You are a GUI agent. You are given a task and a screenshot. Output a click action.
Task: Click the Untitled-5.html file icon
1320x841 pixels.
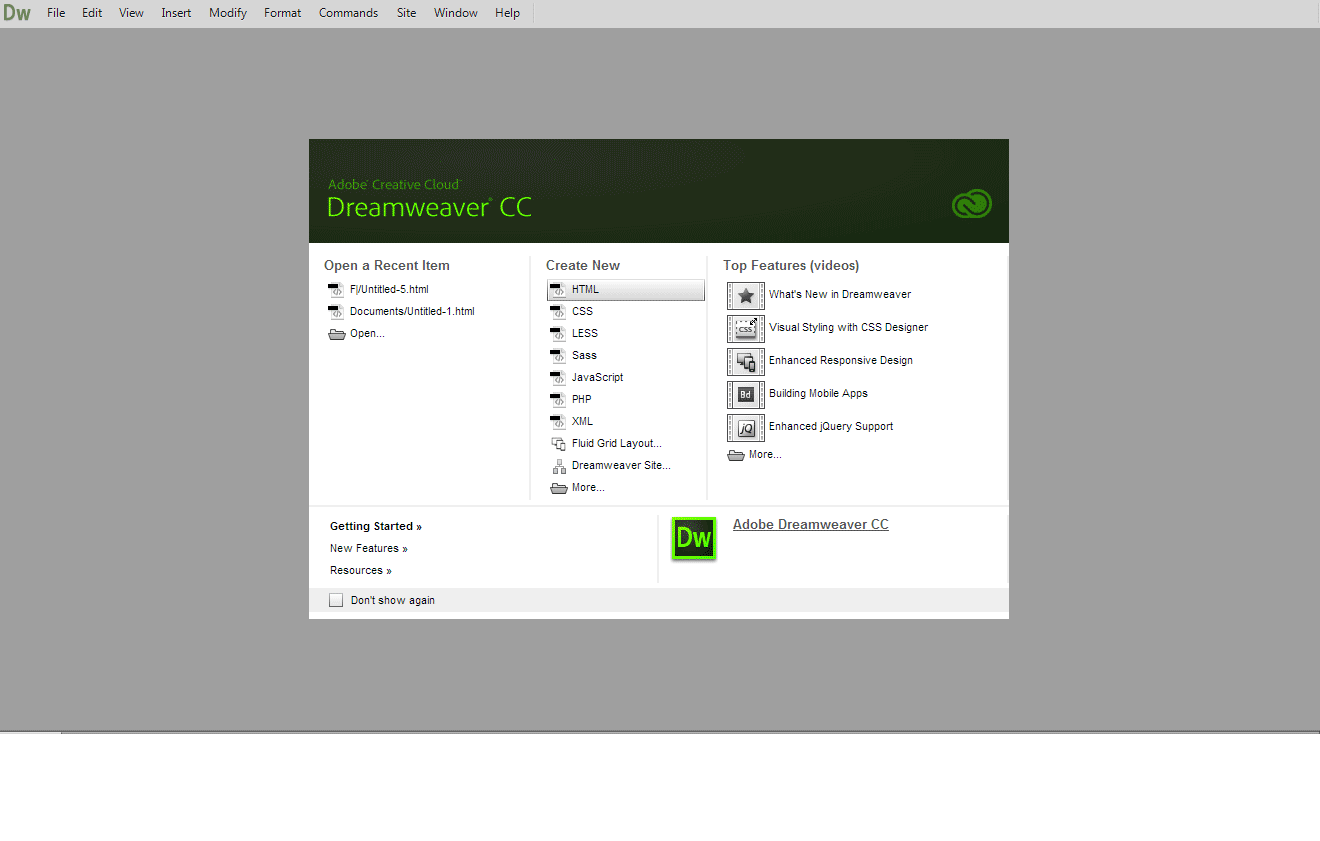(x=336, y=290)
